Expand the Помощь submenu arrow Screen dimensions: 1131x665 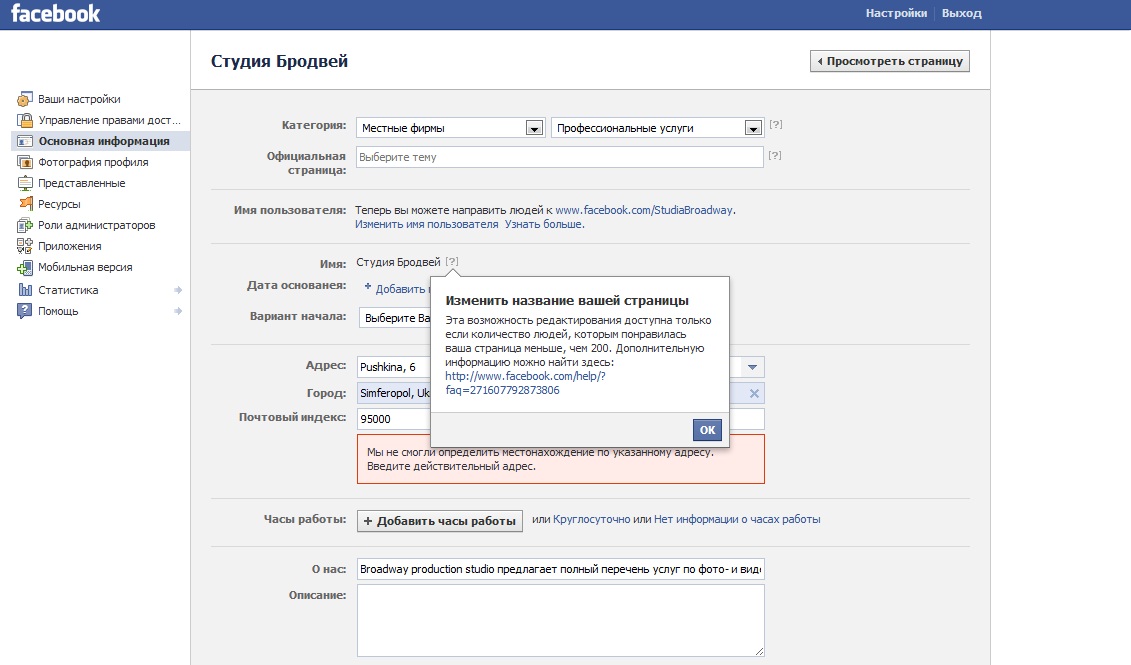tap(177, 311)
